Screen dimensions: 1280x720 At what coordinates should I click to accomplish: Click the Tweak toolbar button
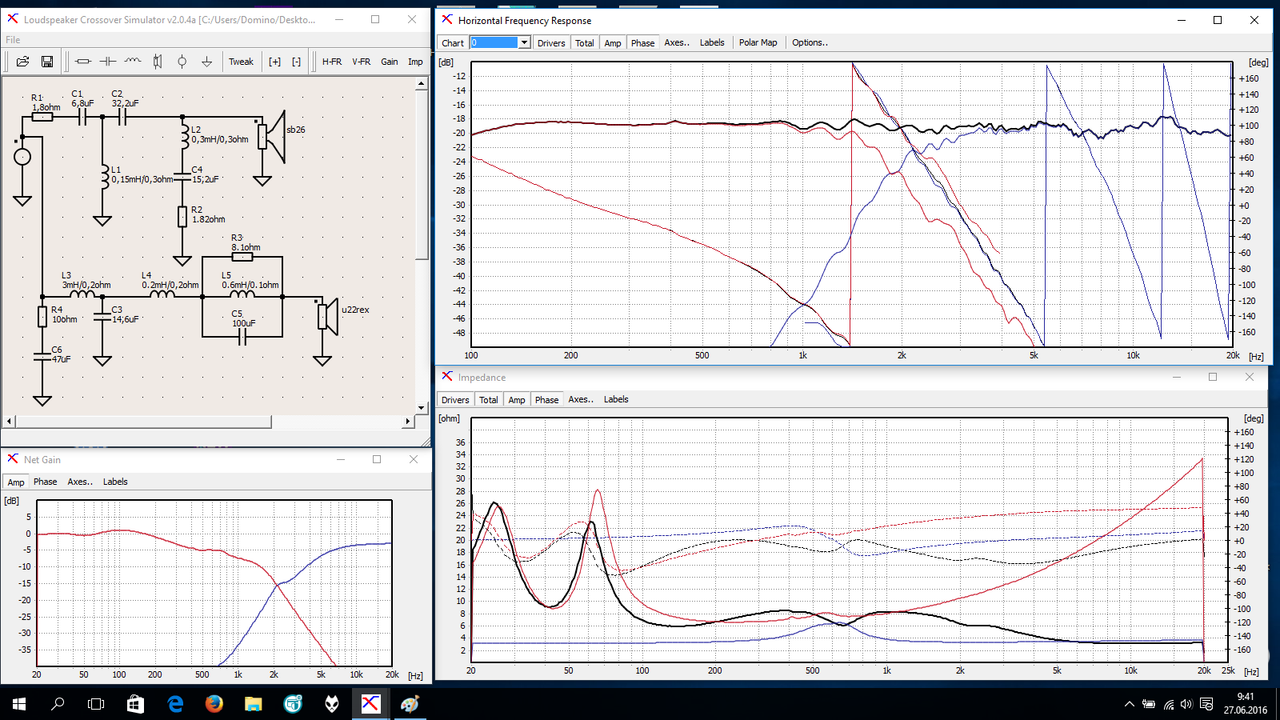(241, 61)
